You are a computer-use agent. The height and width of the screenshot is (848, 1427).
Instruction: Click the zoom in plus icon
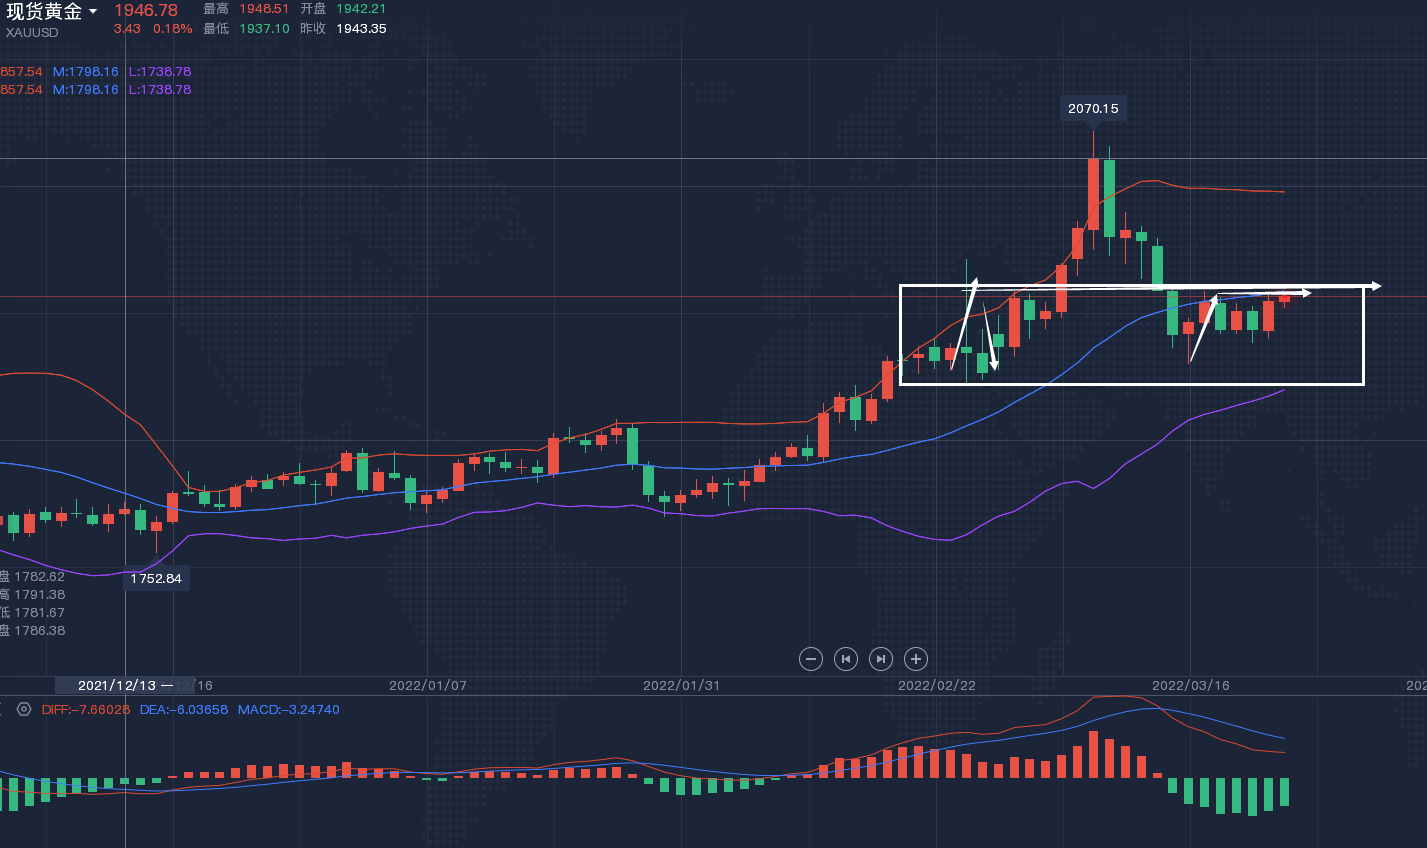pos(915,658)
